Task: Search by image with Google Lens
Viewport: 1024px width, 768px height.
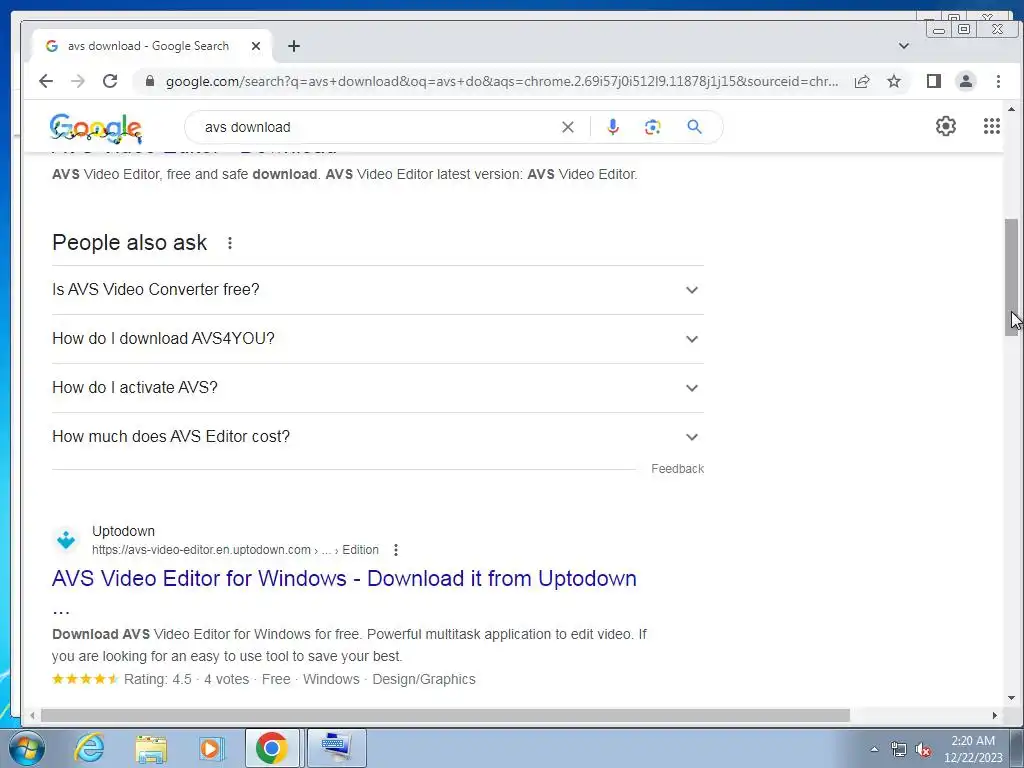Action: point(652,127)
